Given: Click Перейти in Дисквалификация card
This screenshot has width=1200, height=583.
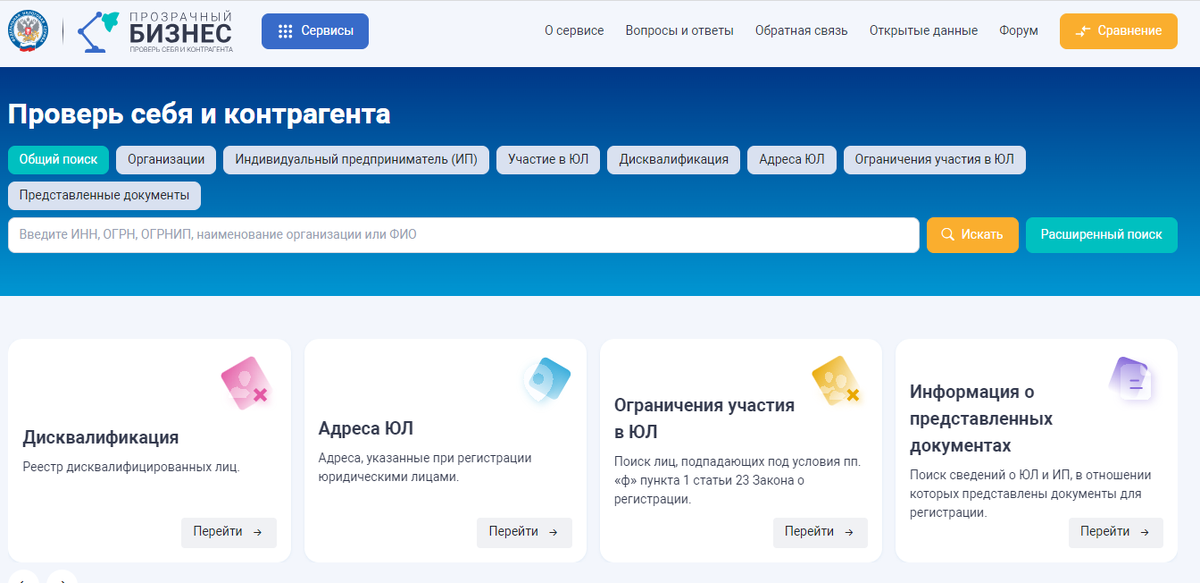Looking at the screenshot, I should coord(229,532).
